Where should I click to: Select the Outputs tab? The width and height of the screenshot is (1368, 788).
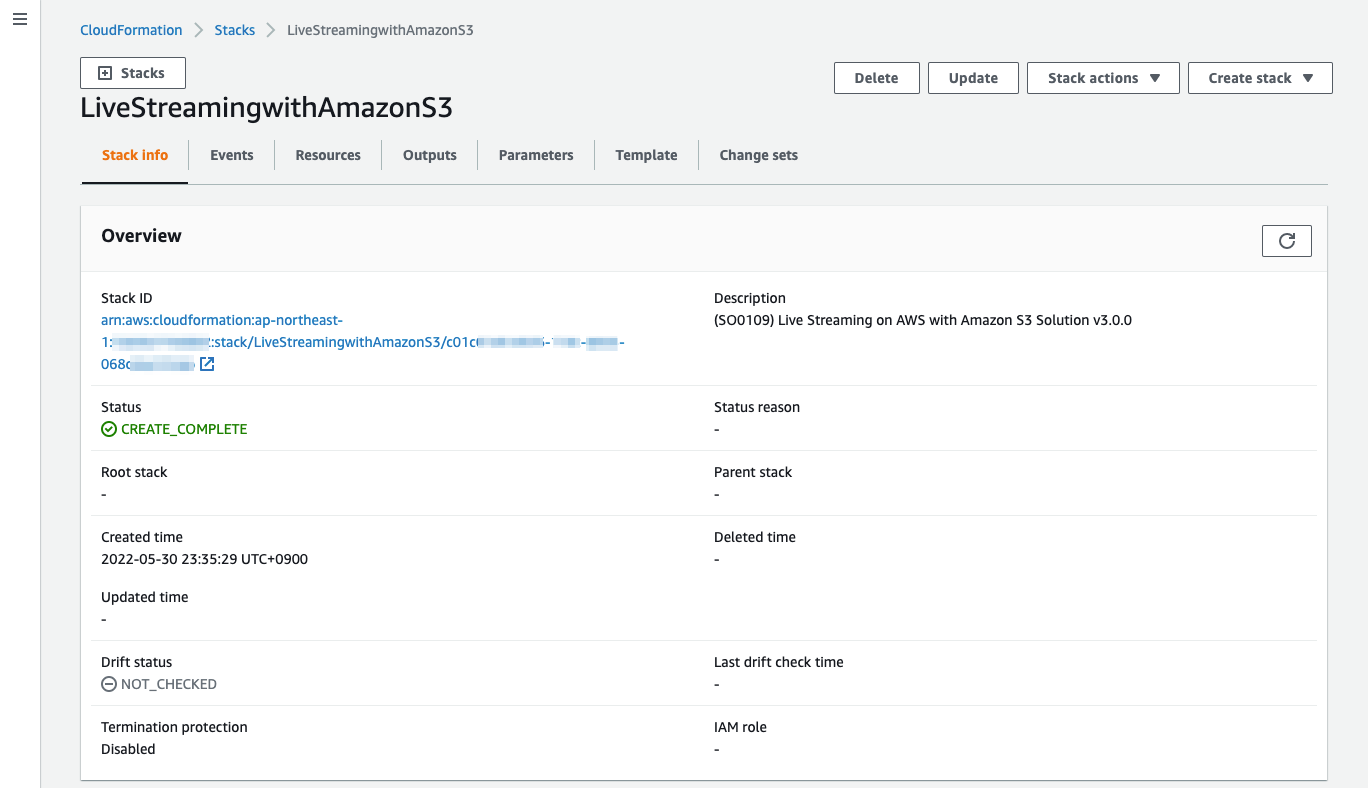pyautogui.click(x=429, y=155)
